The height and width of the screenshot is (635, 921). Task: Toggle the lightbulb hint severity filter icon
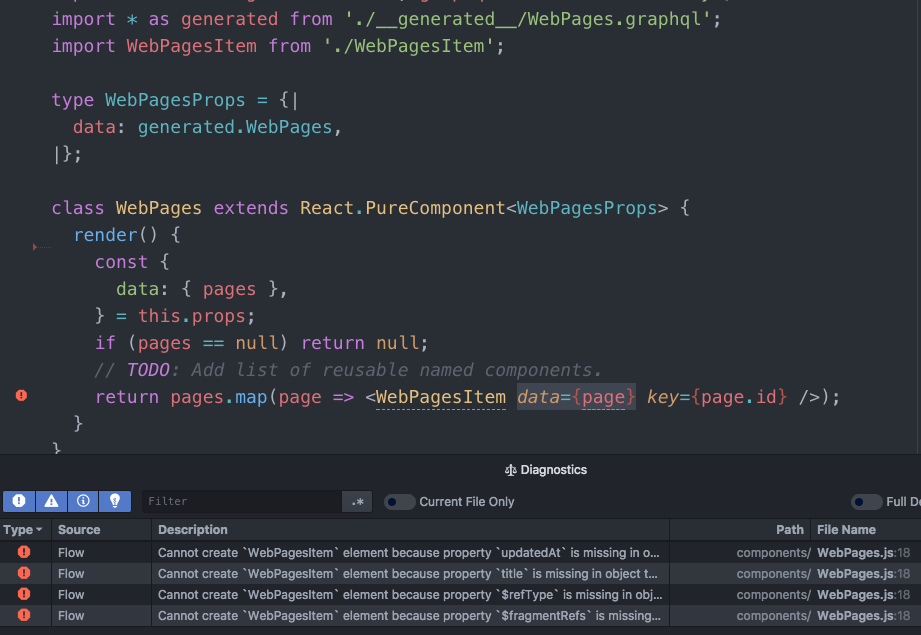(115, 501)
